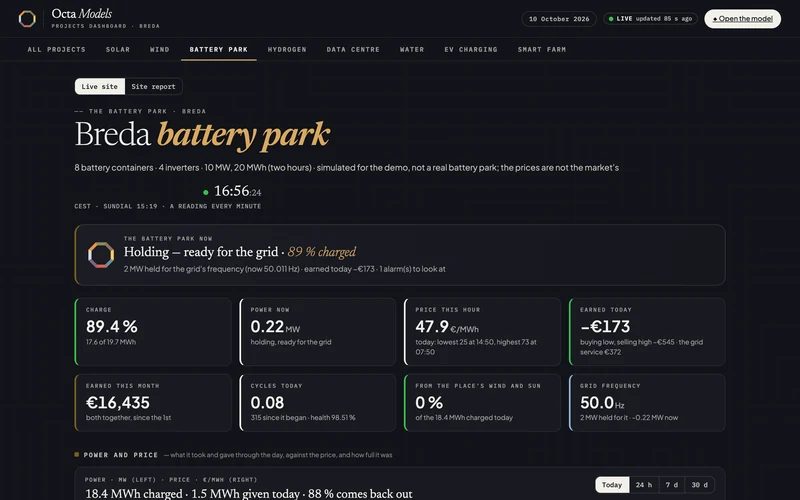The height and width of the screenshot is (500, 800).
Task: Click the CEST sundial reading line
Action: 168,206
